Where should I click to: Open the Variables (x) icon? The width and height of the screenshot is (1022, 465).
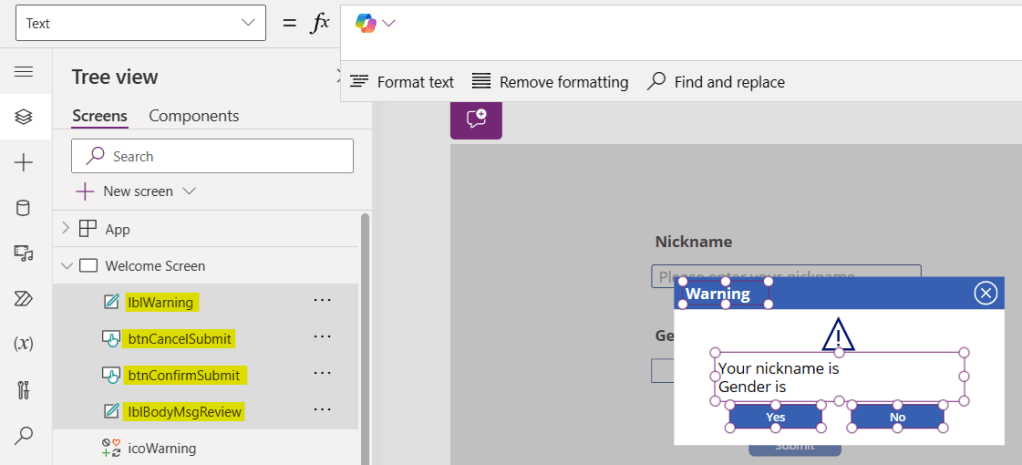point(24,343)
